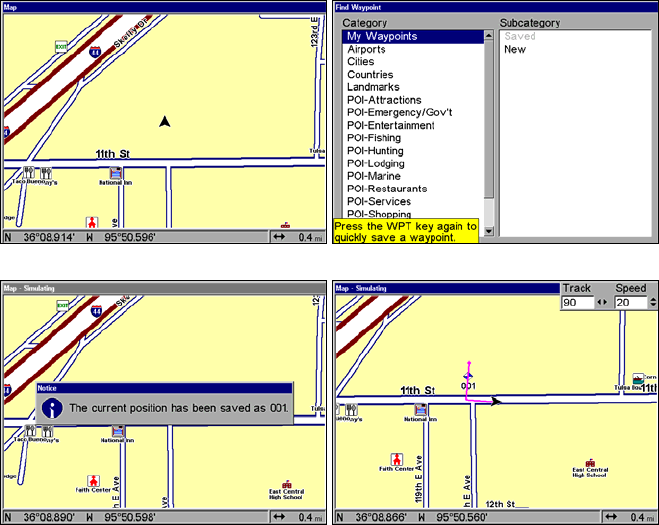Click the Interstate 44 shield in the non-simulating Map window
The image size is (659, 525).
click(95, 52)
